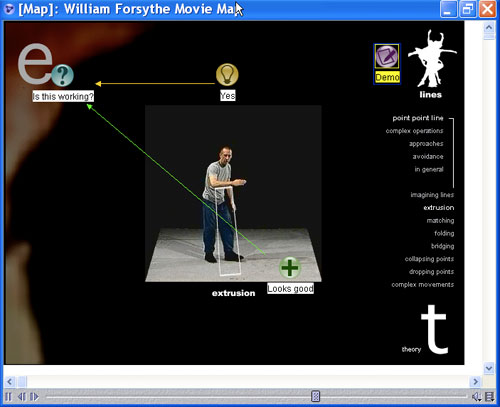Click the 'lines' heading under the dancer
Image resolution: width=500 pixels, height=407 pixels.
[x=430, y=95]
